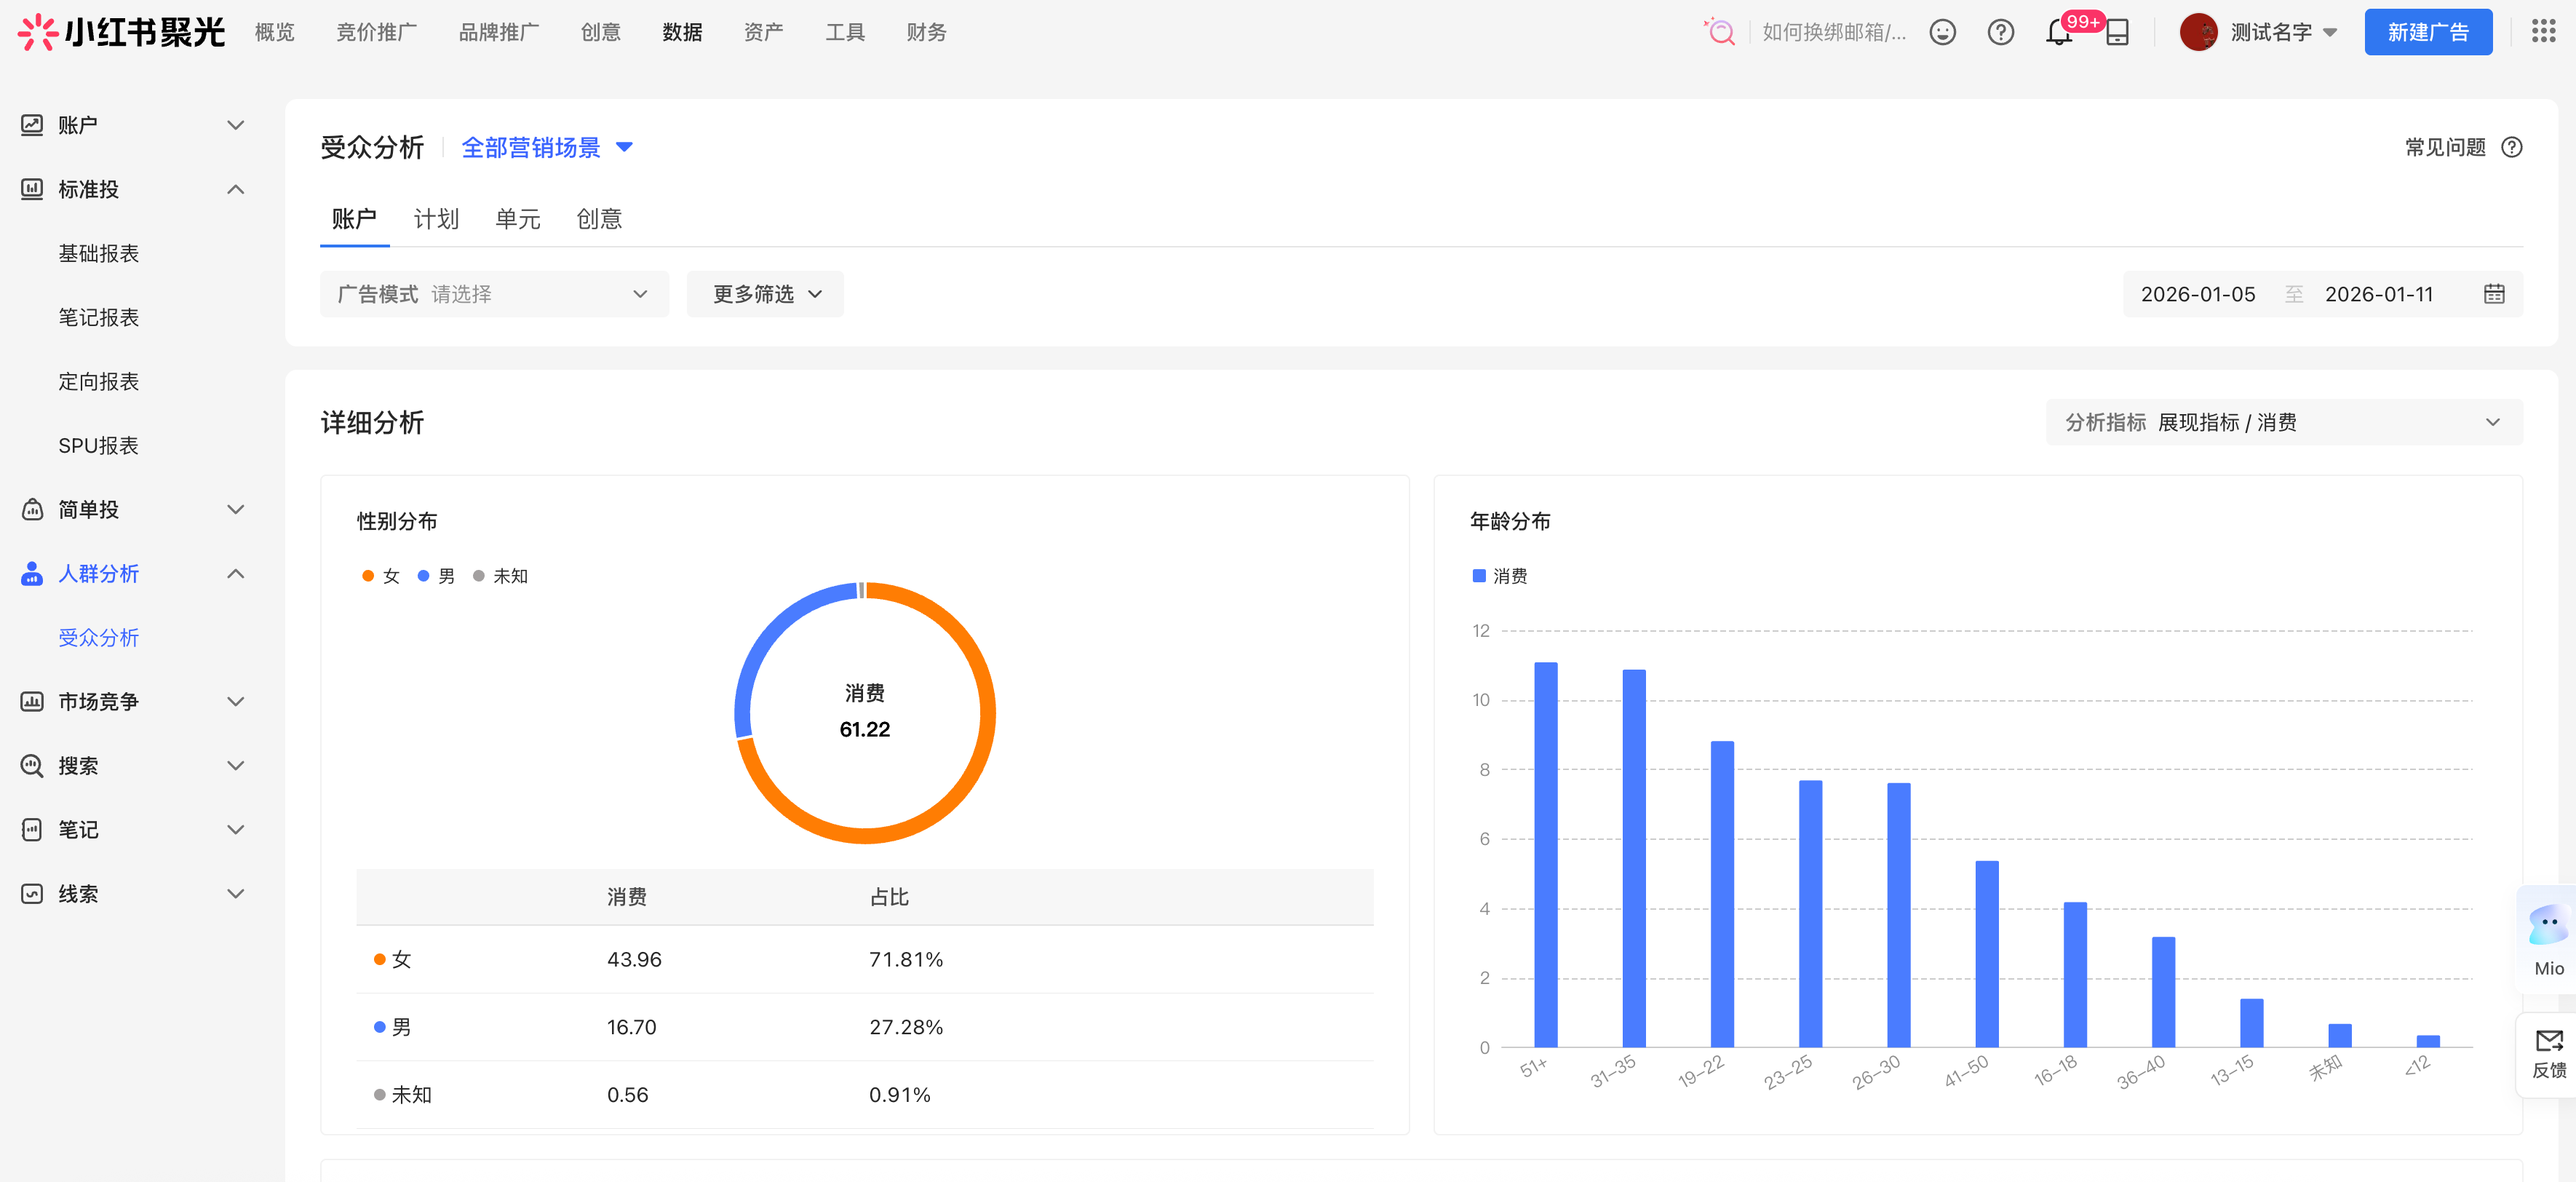This screenshot has height=1182, width=2576.
Task: Click the smiley face feedback icon
Action: click(1942, 32)
